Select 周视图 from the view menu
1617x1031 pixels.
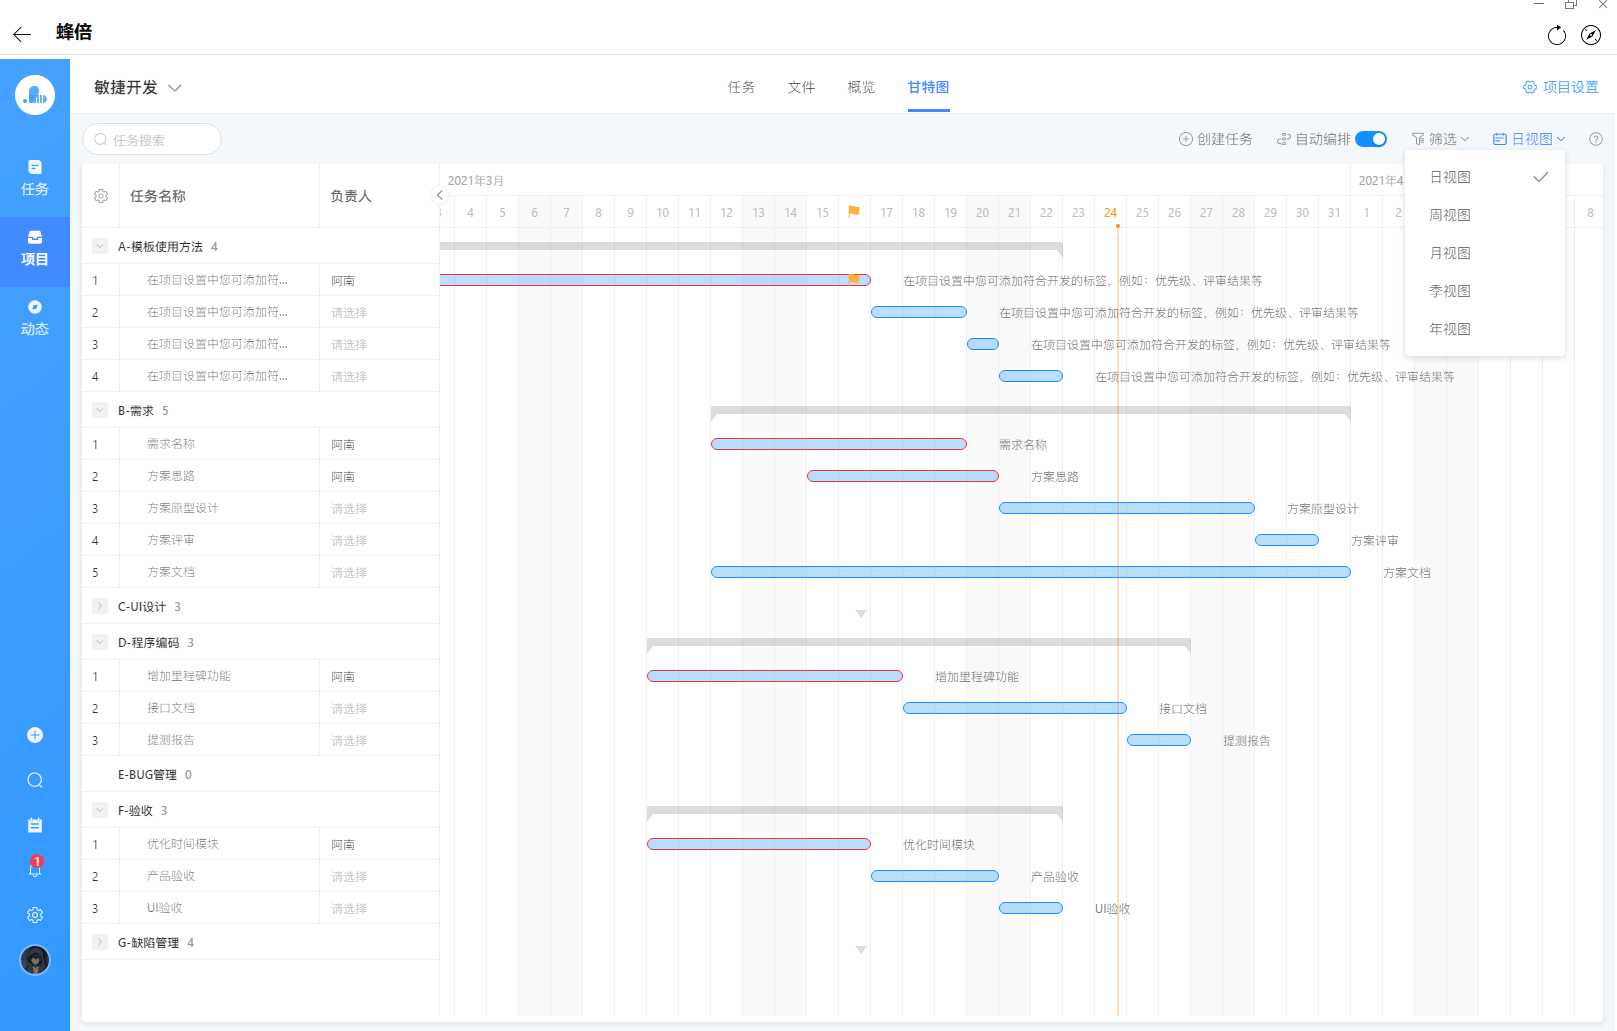pos(1449,215)
